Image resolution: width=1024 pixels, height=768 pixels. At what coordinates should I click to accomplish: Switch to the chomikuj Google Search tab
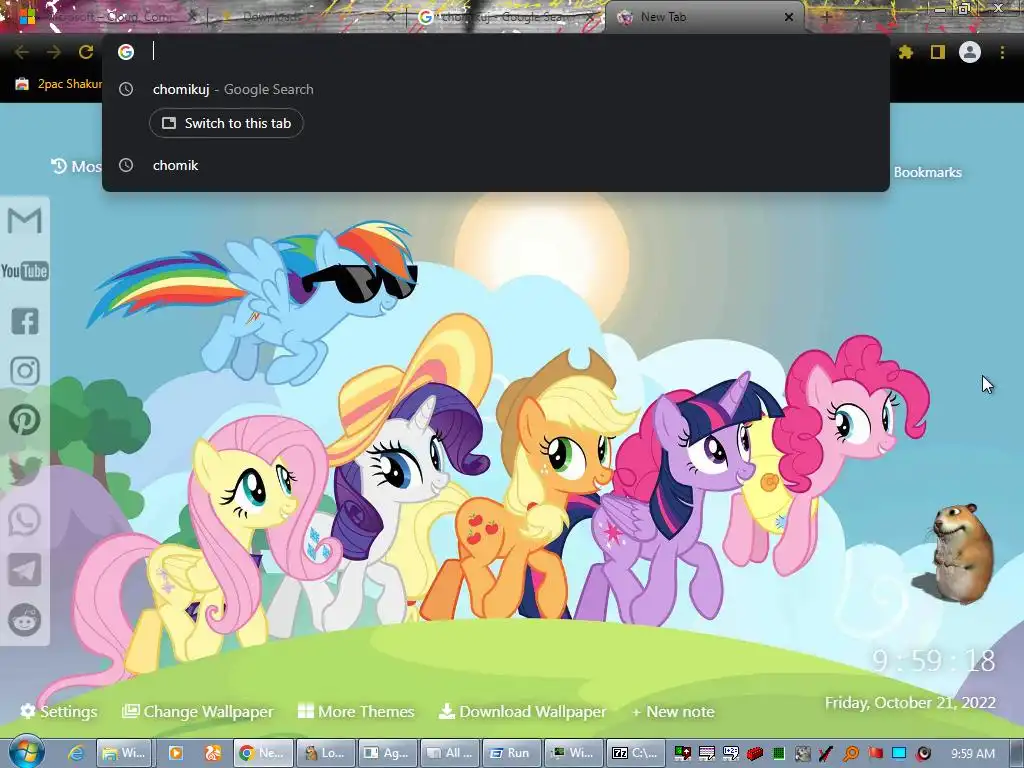coord(506,17)
